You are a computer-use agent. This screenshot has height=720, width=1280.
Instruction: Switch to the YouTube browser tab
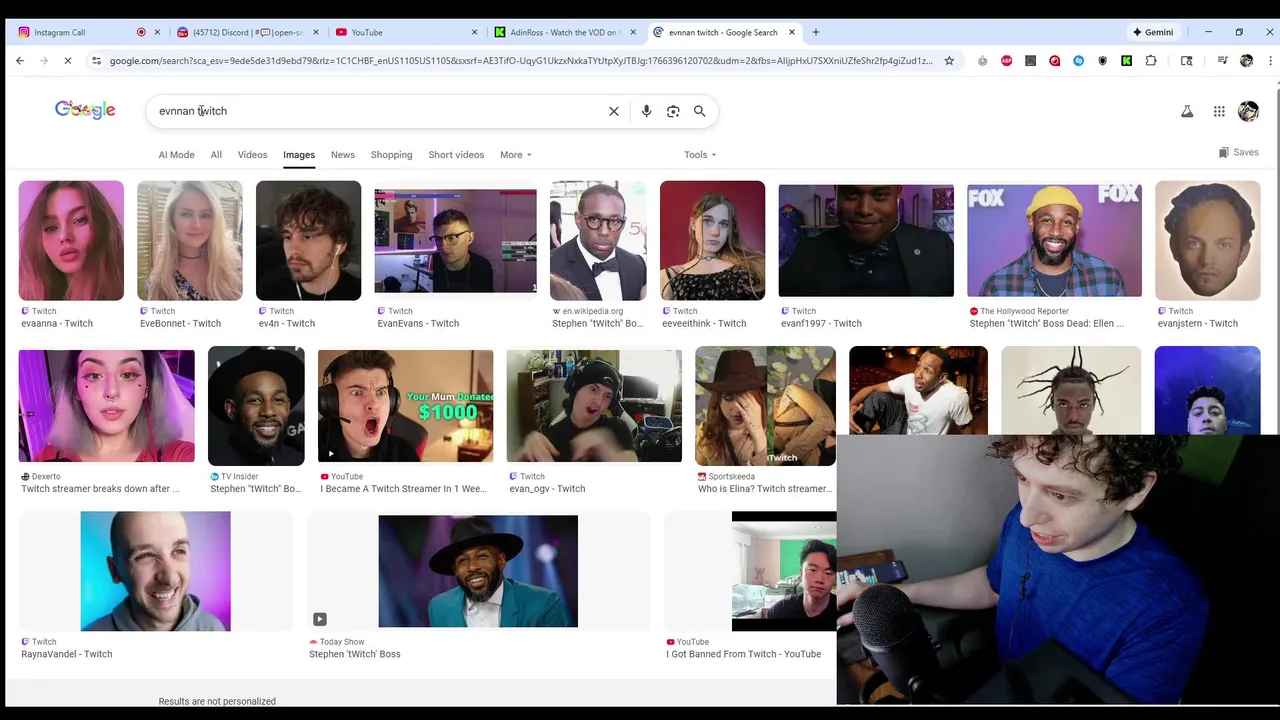403,32
